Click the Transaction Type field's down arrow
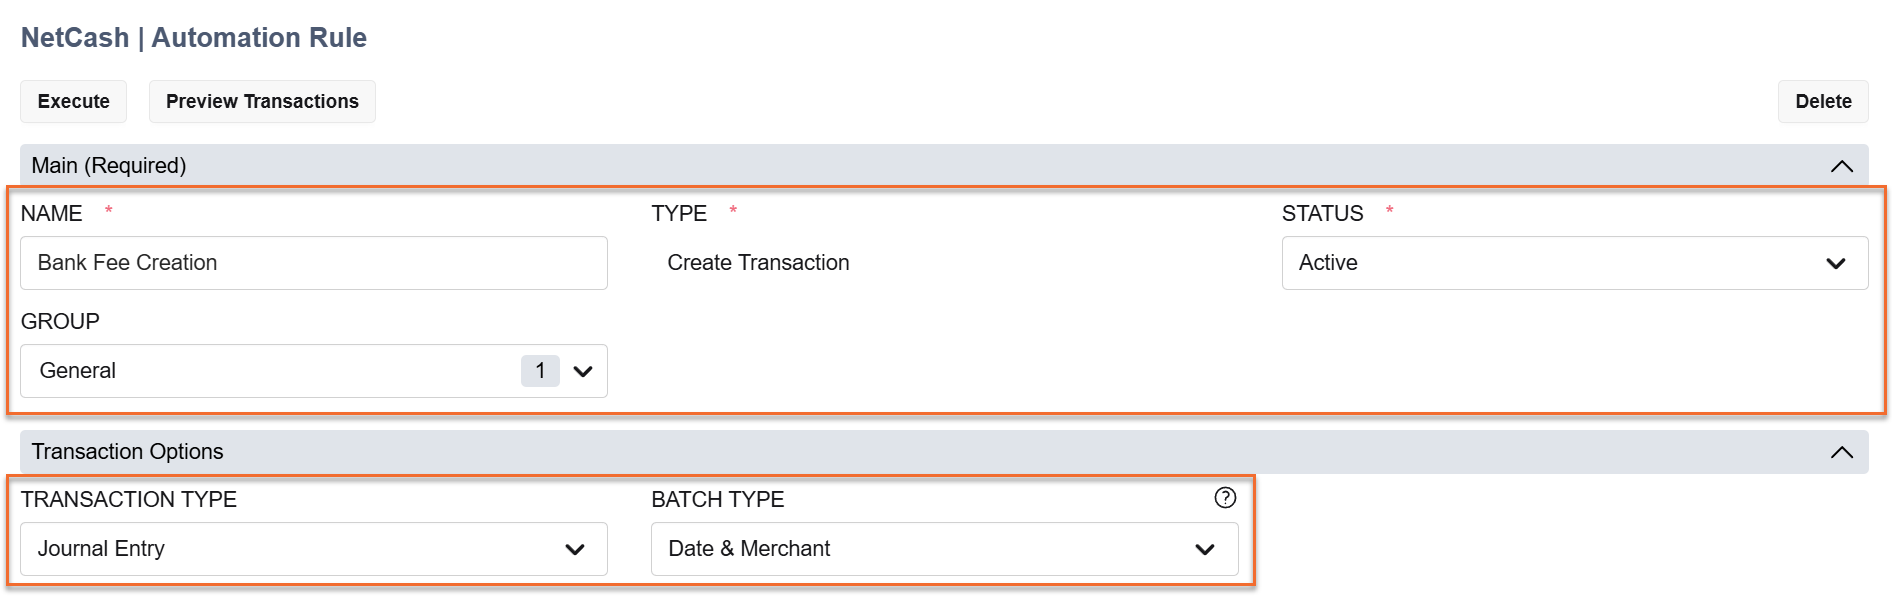 coord(575,550)
